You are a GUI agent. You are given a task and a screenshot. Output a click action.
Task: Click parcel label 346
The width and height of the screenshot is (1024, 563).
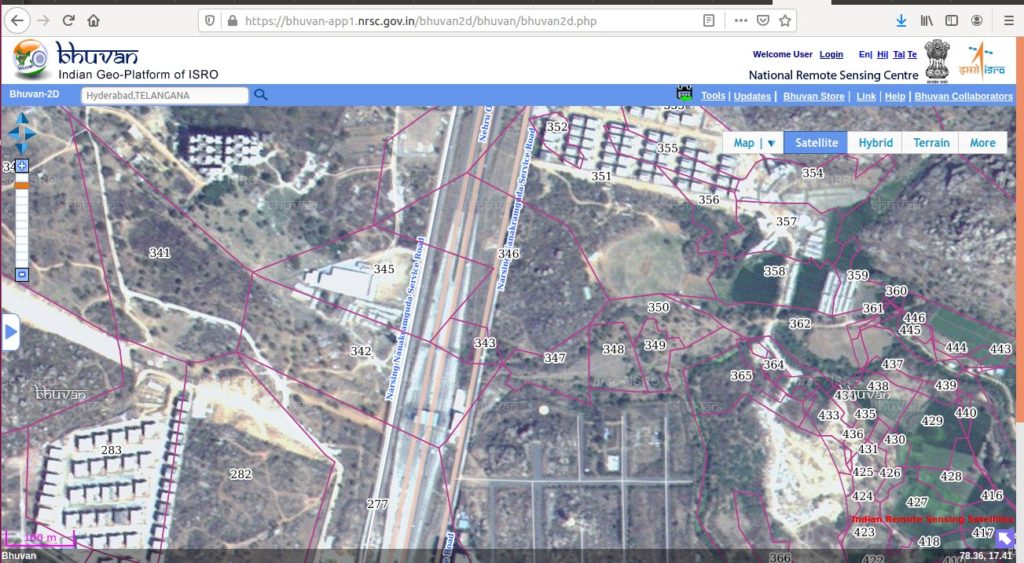(508, 253)
